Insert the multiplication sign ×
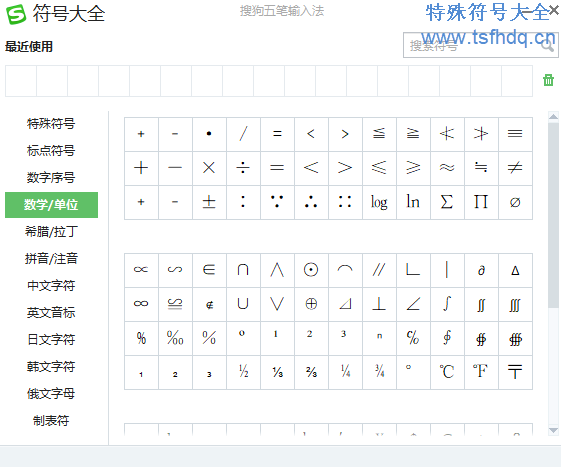Screen dimensions: 561x467 209,168
